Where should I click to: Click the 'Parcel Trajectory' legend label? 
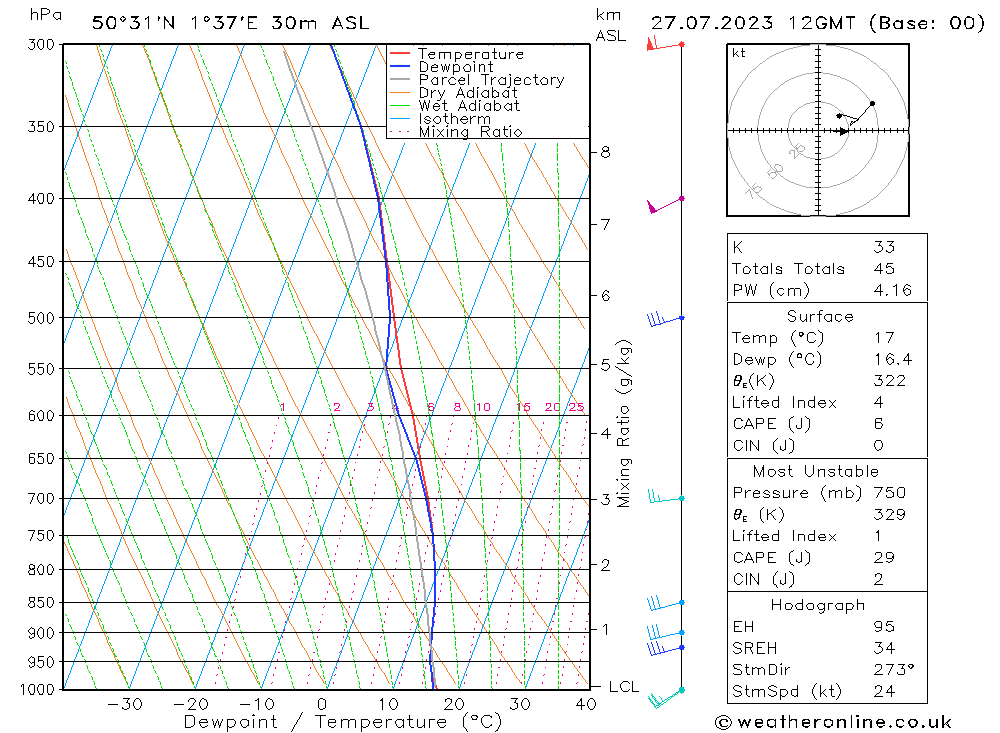coord(491,80)
